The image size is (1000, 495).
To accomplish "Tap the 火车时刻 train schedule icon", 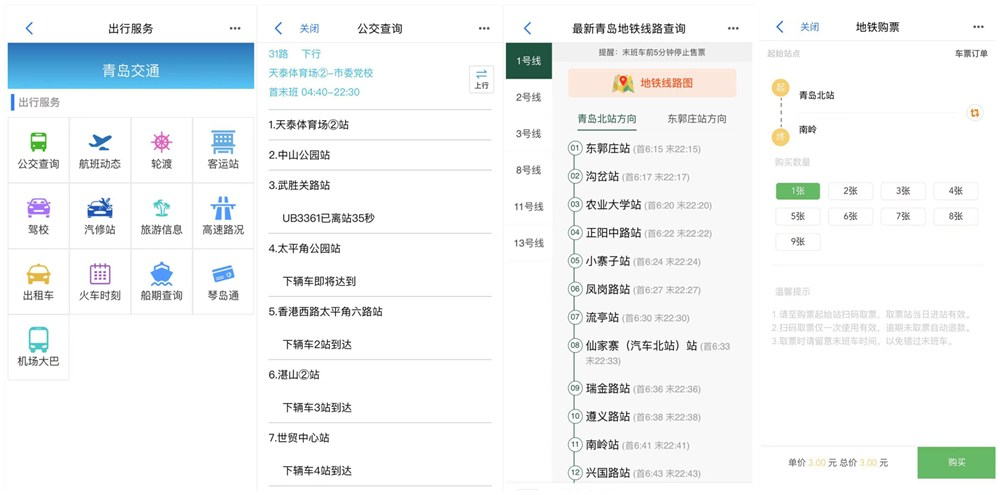I will click(x=99, y=282).
